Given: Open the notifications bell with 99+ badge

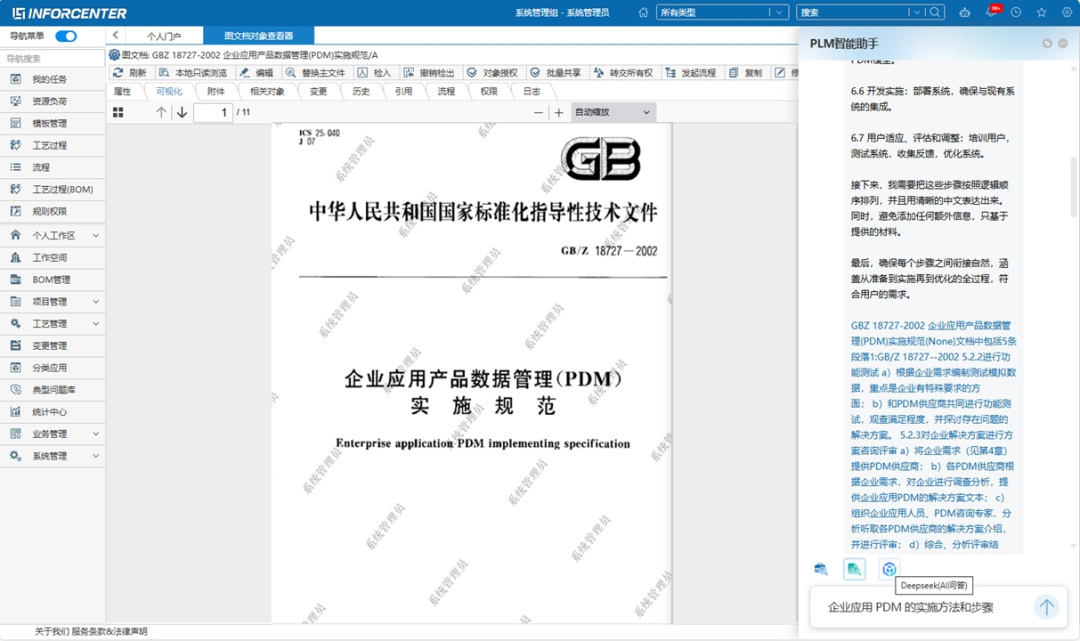Looking at the screenshot, I should point(991,13).
